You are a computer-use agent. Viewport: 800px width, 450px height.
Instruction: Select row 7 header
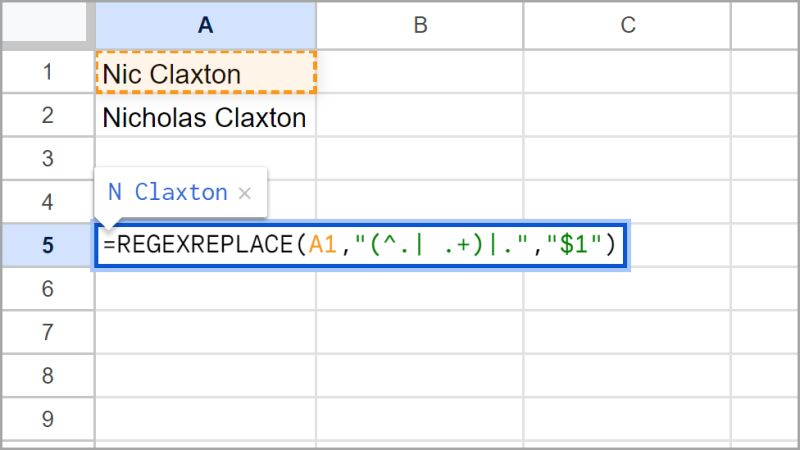point(48,332)
